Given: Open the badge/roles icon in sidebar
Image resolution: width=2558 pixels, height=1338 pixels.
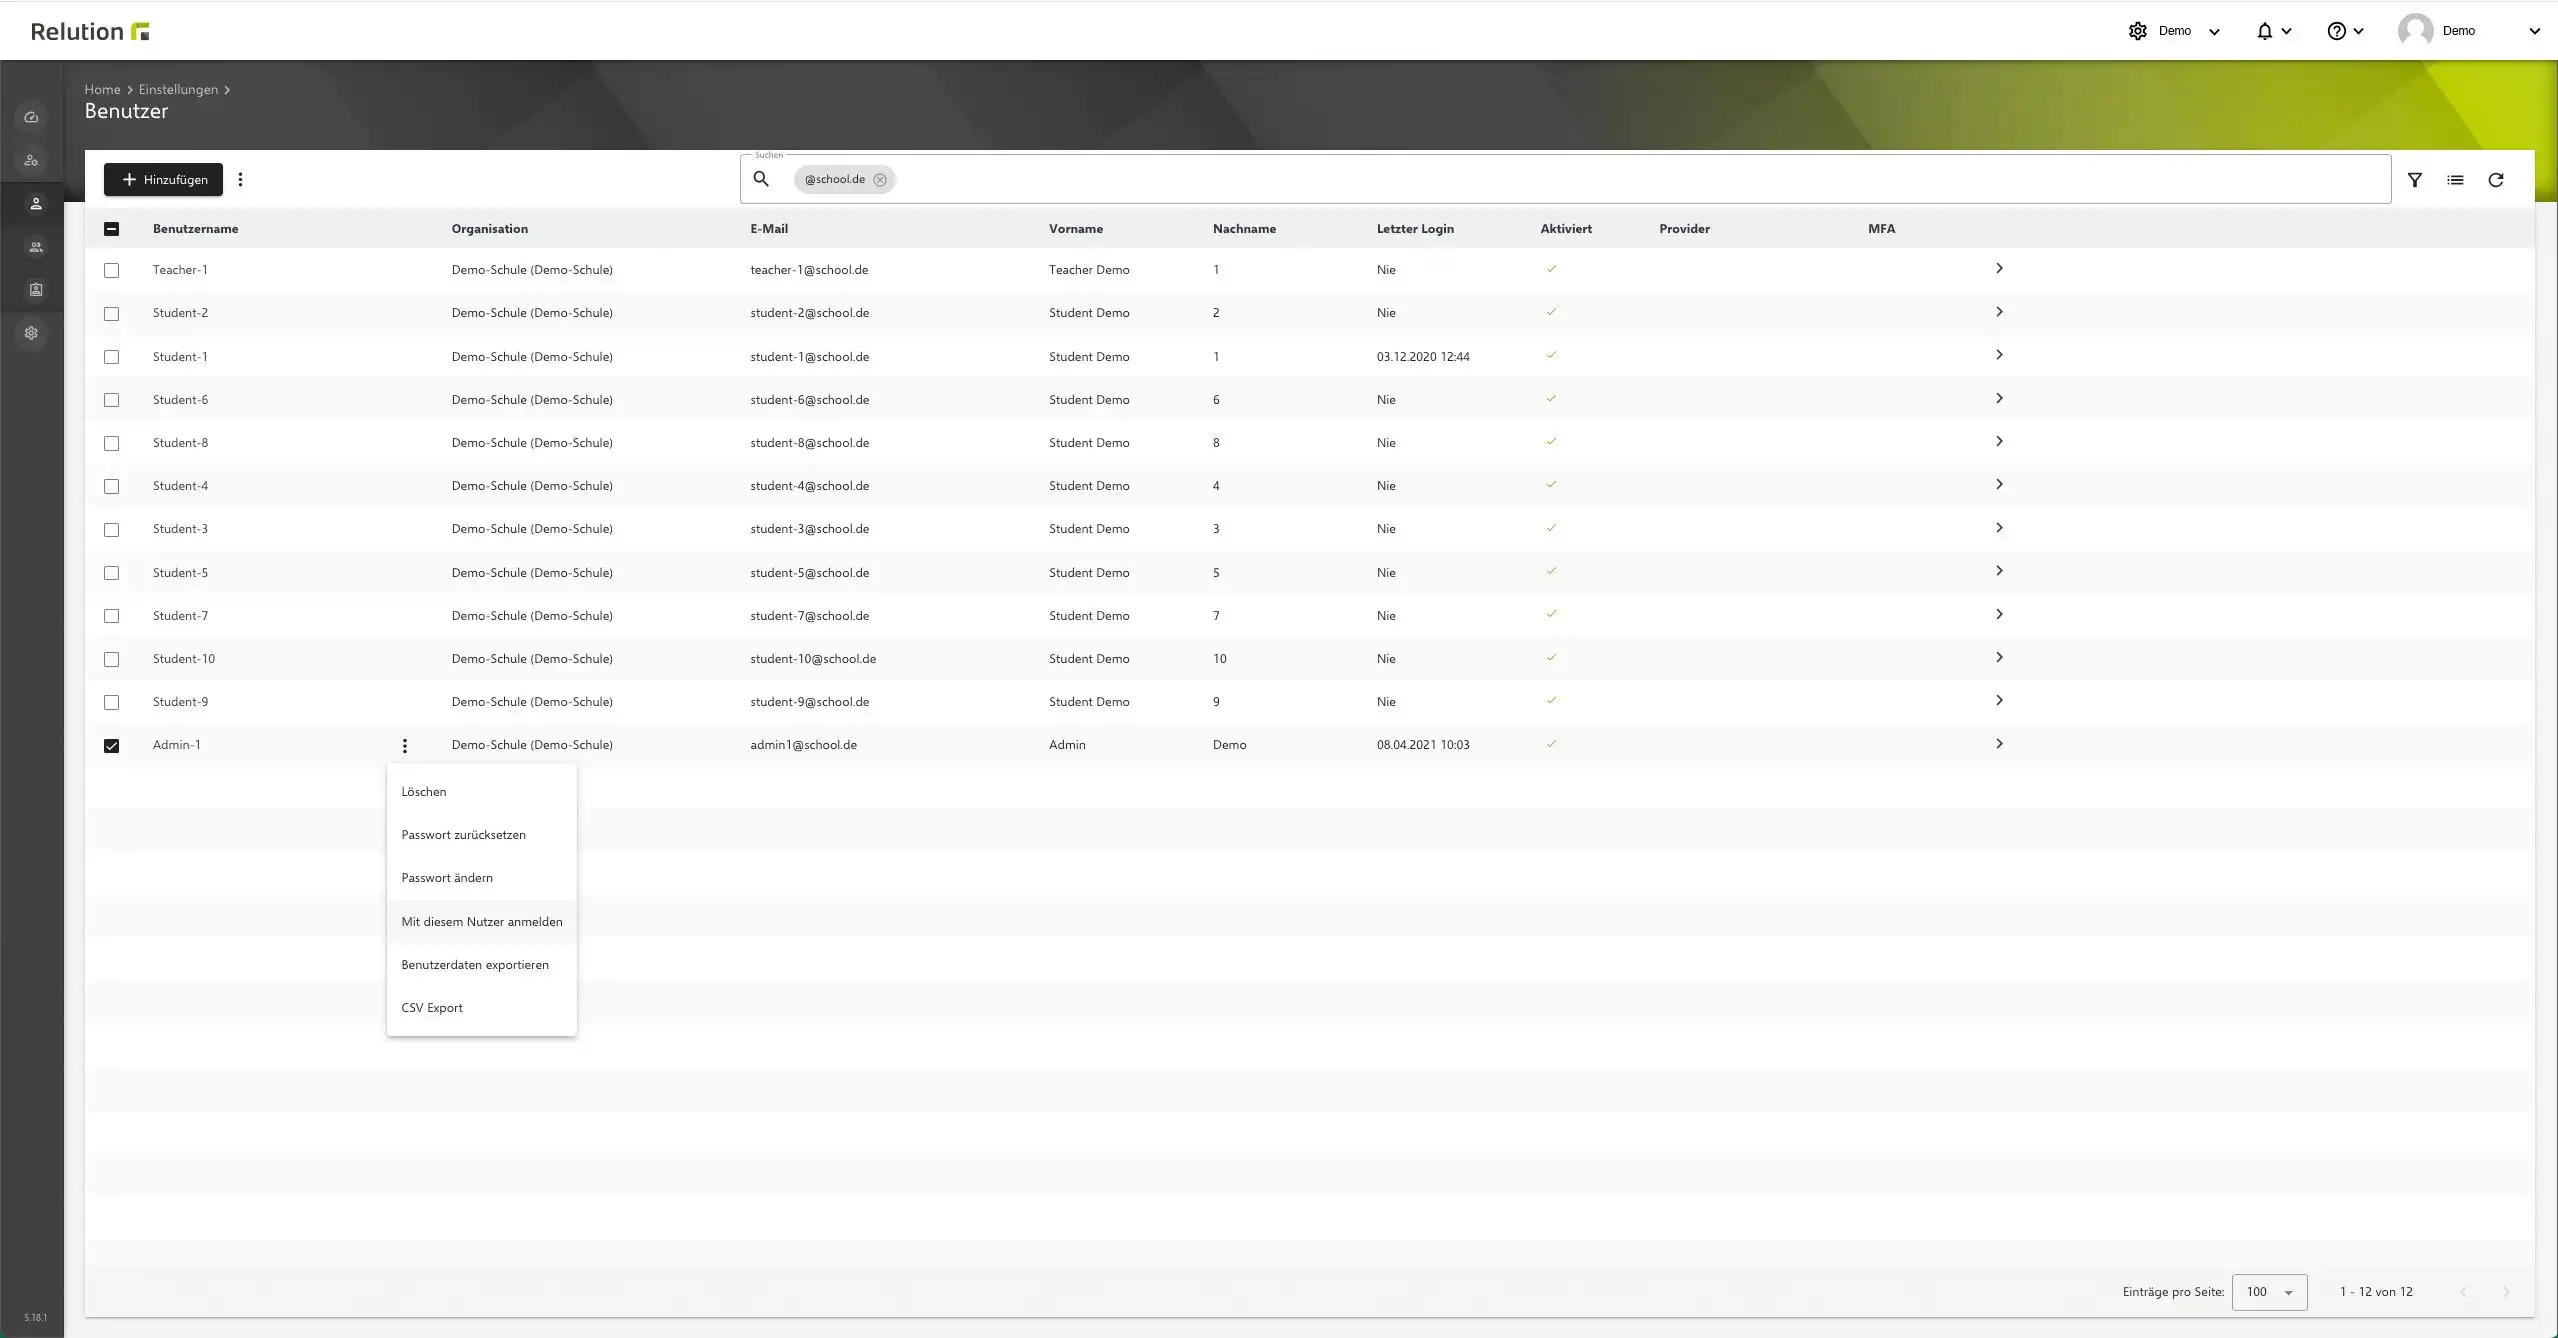Looking at the screenshot, I should (x=35, y=290).
